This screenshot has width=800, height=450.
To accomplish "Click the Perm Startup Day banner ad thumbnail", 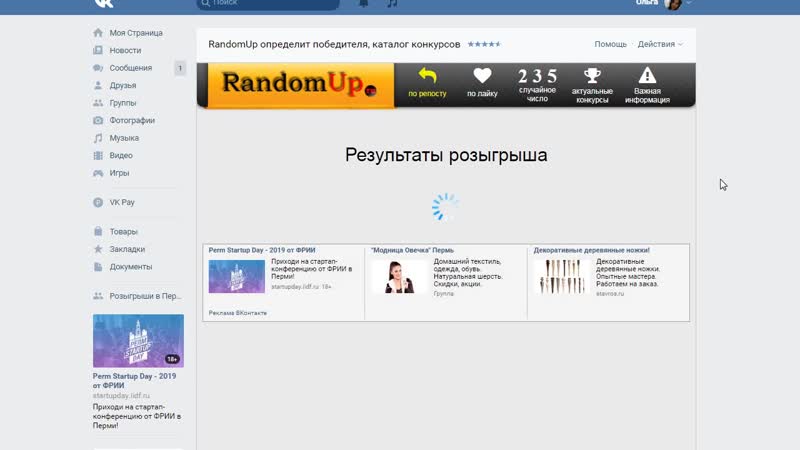I will 237,277.
